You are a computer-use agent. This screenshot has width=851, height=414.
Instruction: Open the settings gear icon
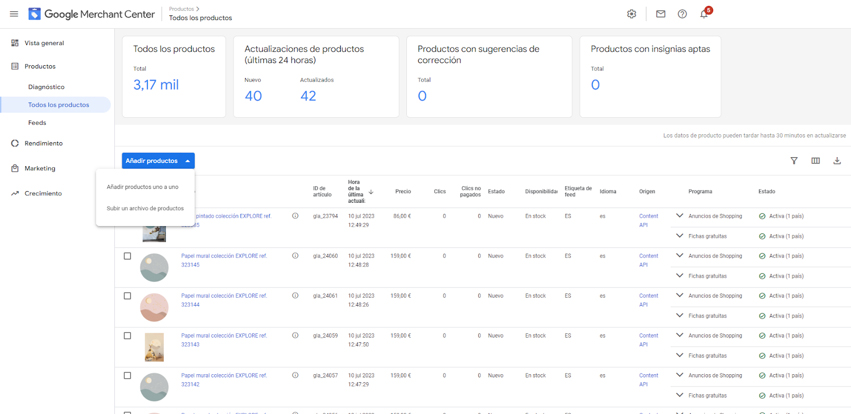coord(631,14)
